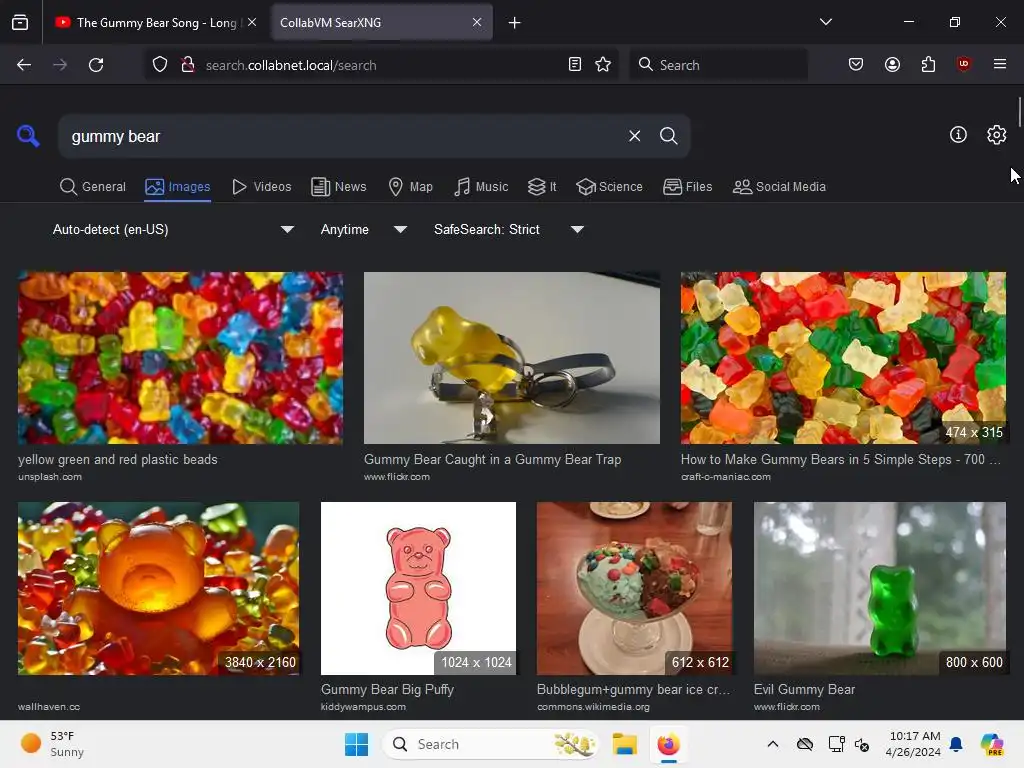Click the commons.wikimedia.org source text

pyautogui.click(x=593, y=707)
